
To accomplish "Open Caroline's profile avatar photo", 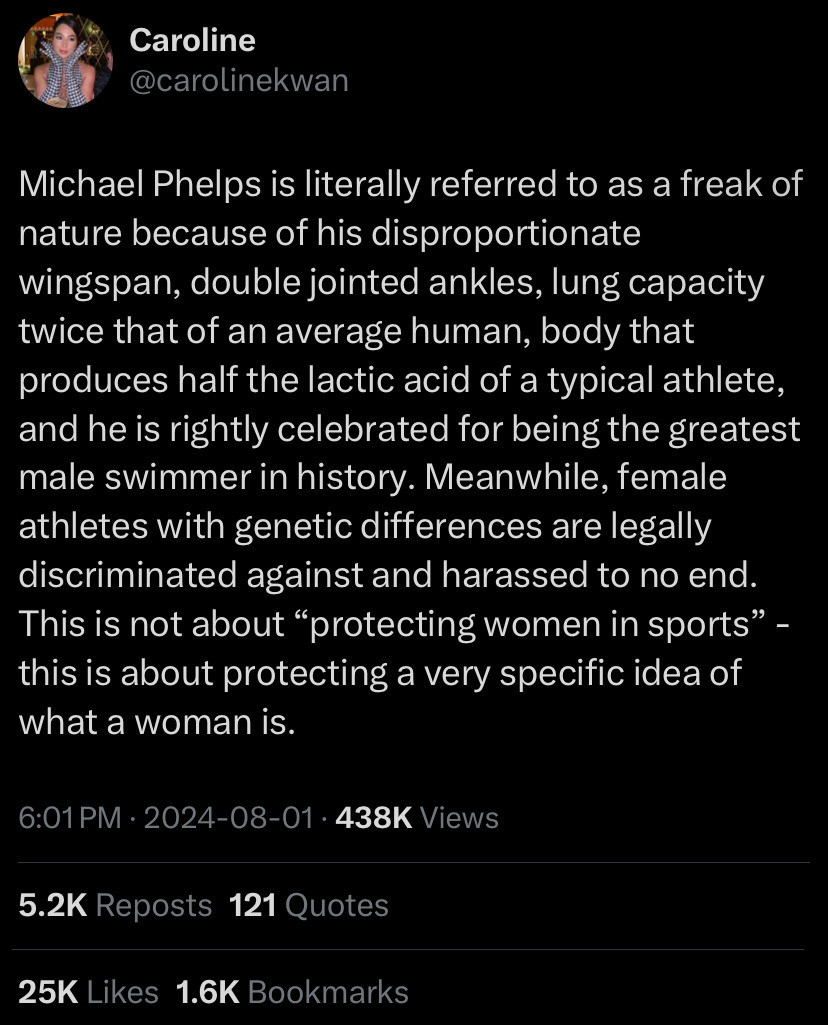I will [x=65, y=61].
